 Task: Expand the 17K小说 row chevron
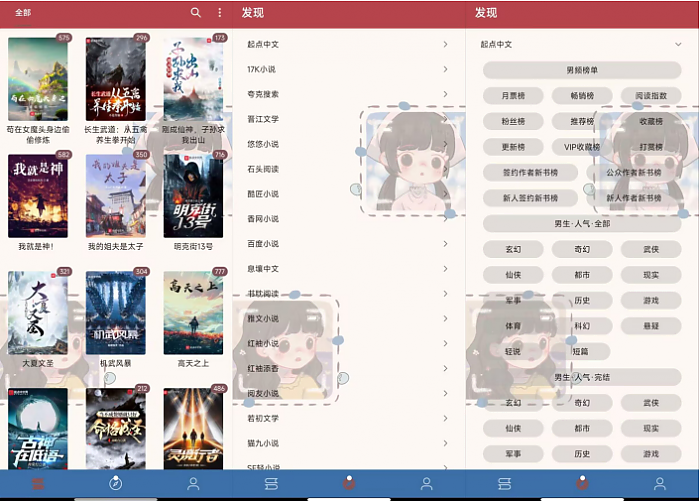pos(445,69)
